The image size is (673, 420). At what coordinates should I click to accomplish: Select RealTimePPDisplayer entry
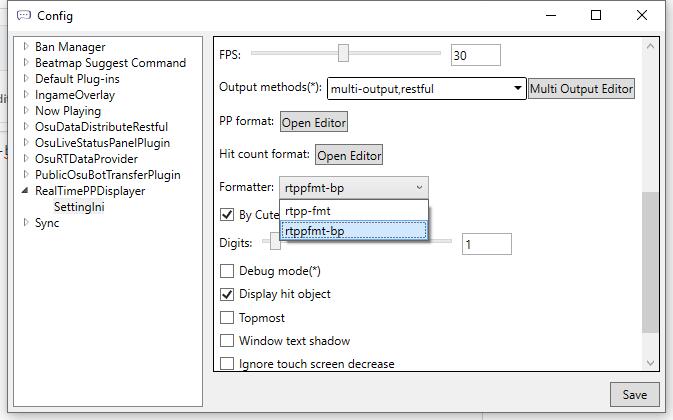[90, 191]
